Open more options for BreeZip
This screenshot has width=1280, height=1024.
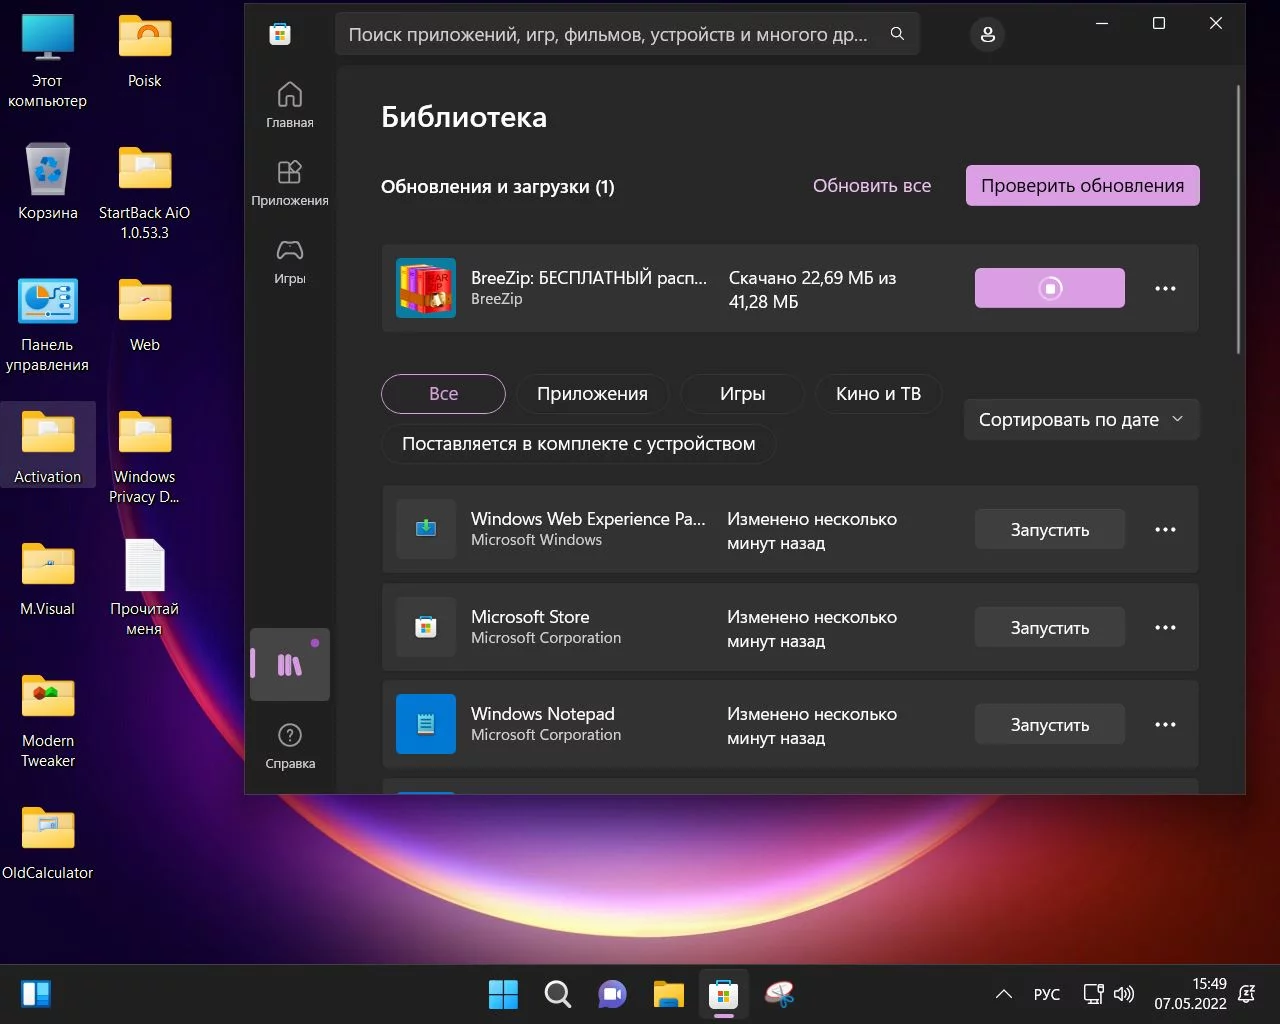[x=1165, y=288]
